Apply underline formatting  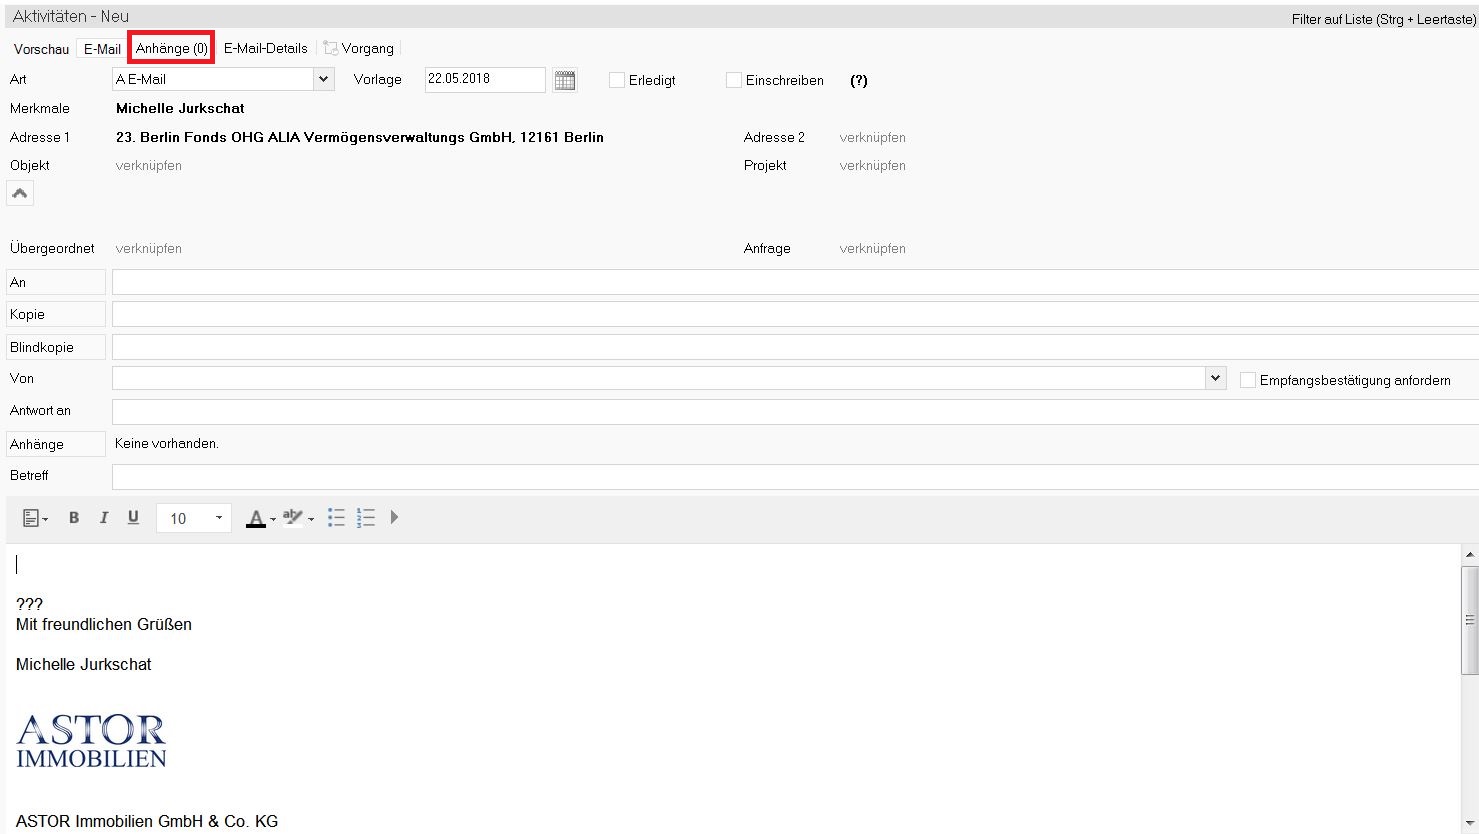133,518
